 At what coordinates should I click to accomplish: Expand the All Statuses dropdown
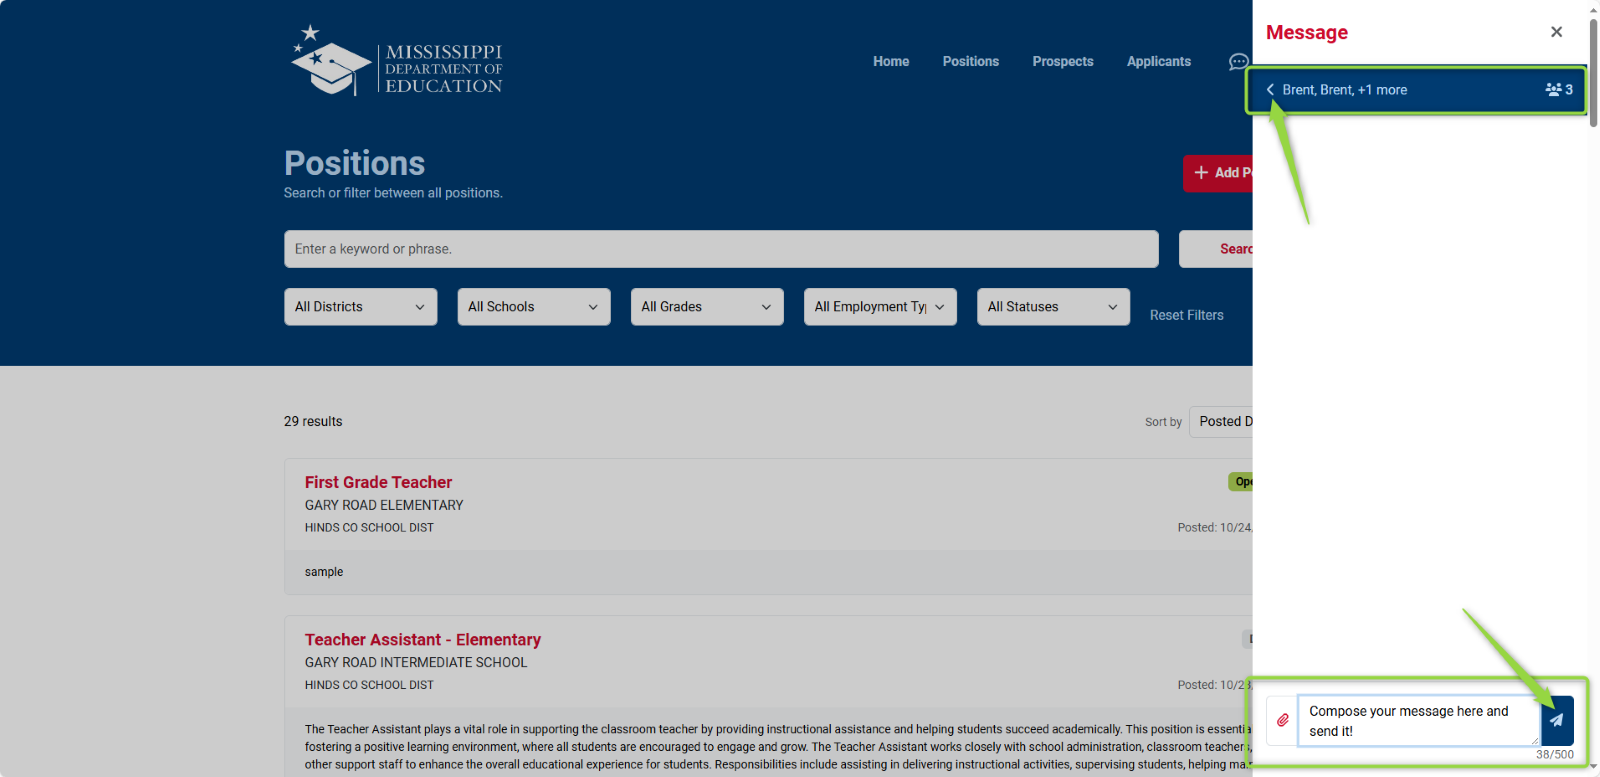(x=1052, y=307)
